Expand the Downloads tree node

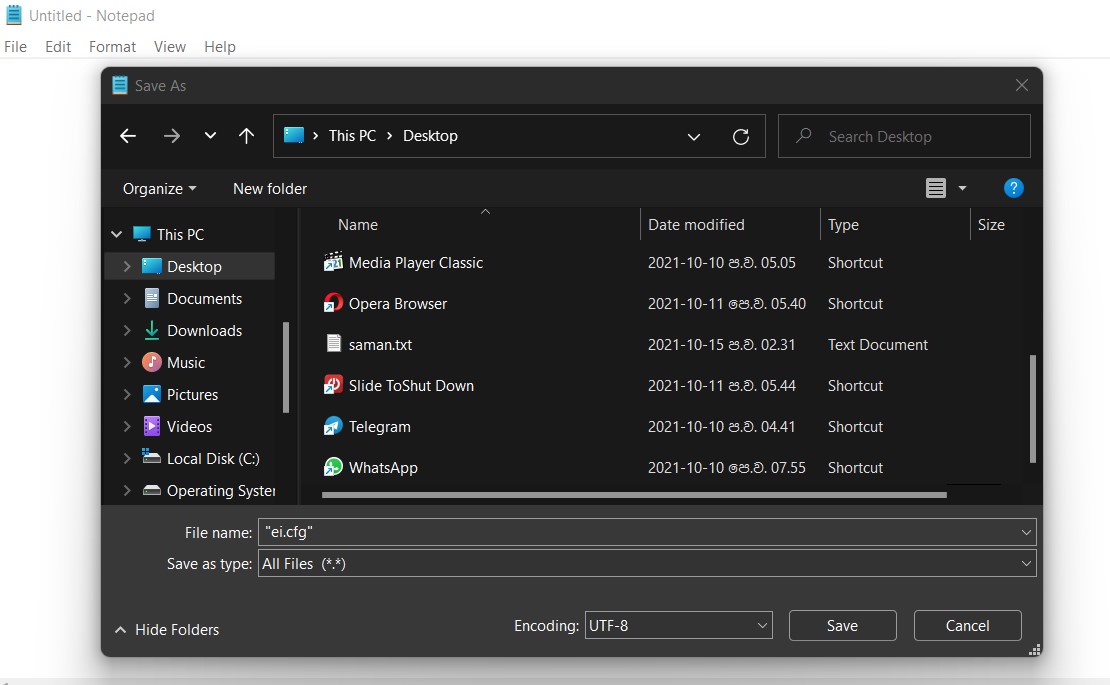point(127,330)
